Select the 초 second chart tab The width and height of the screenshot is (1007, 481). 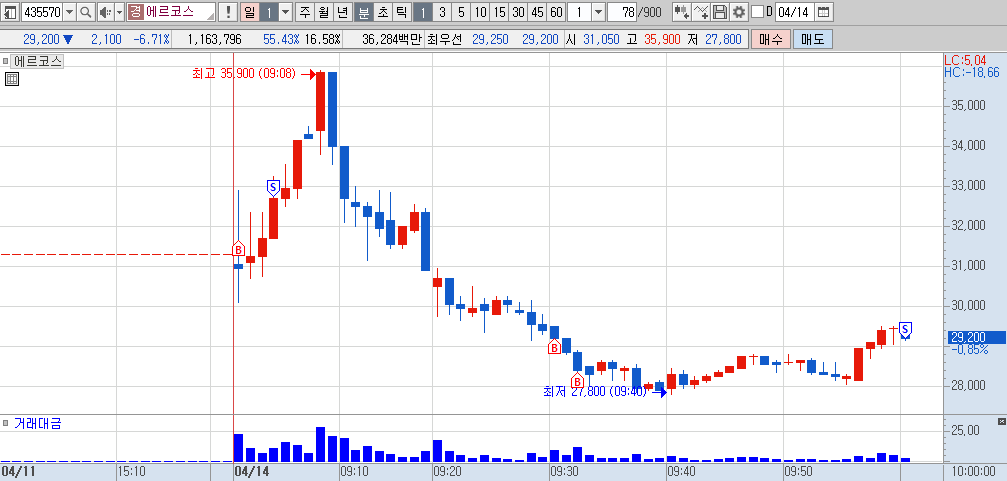click(383, 12)
